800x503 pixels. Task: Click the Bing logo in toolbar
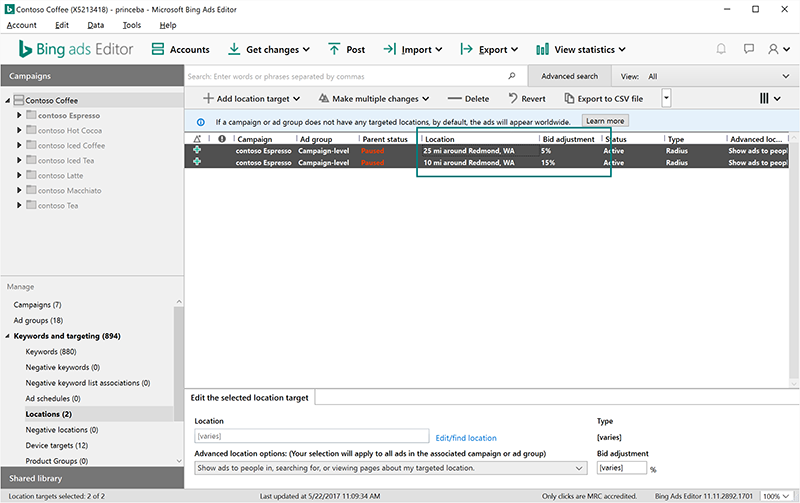(25, 49)
